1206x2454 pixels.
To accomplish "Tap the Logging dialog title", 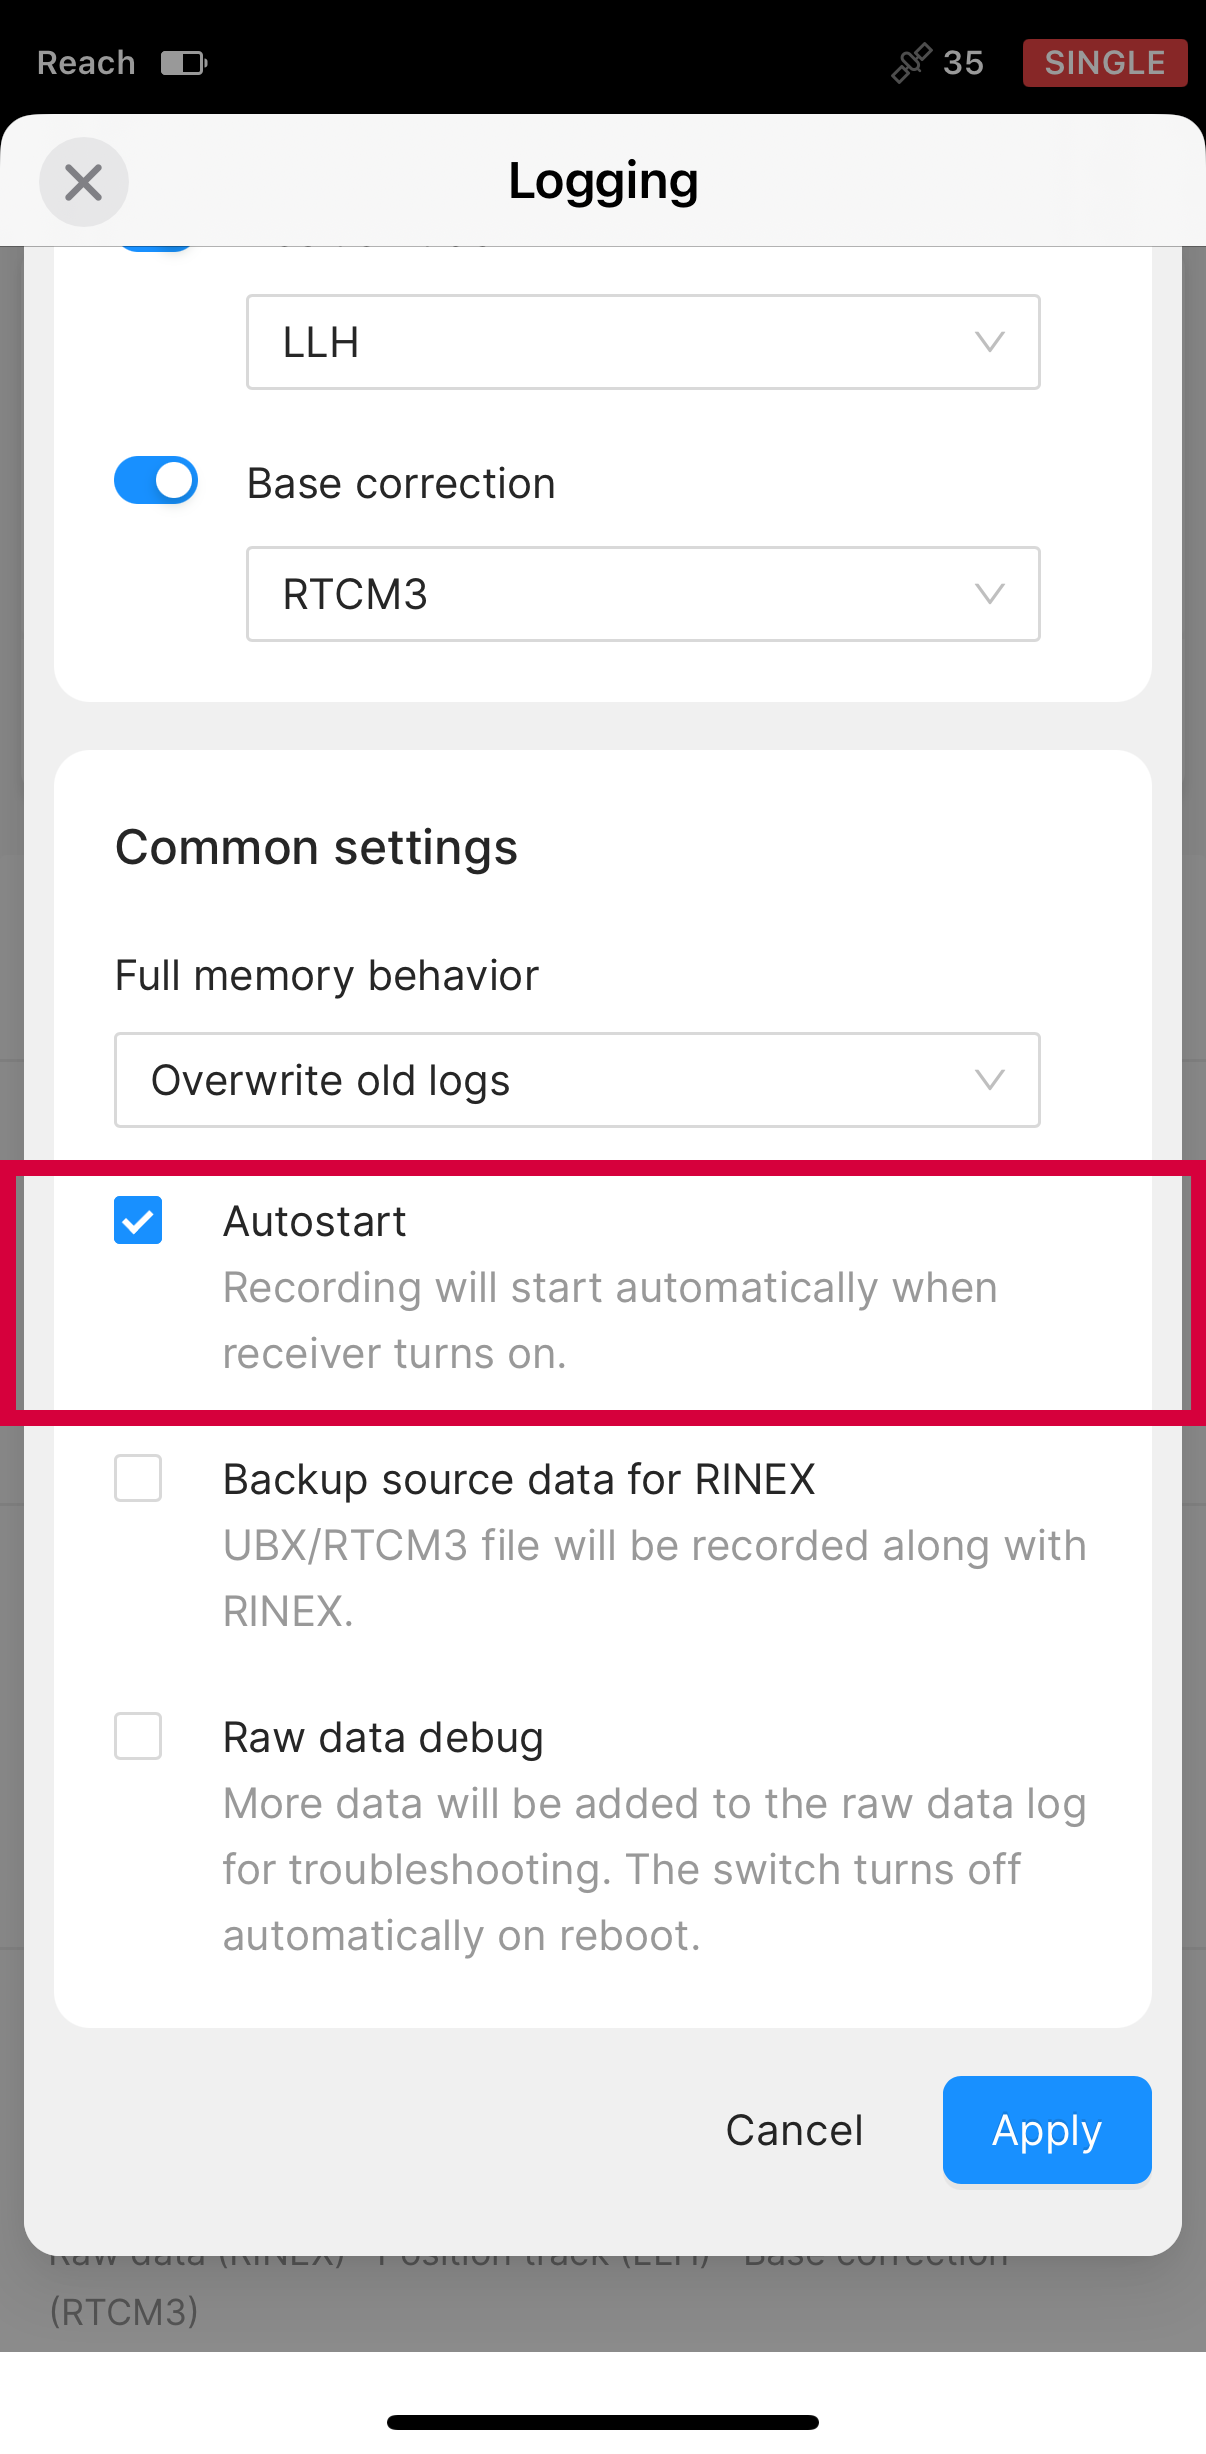I will point(603,181).
